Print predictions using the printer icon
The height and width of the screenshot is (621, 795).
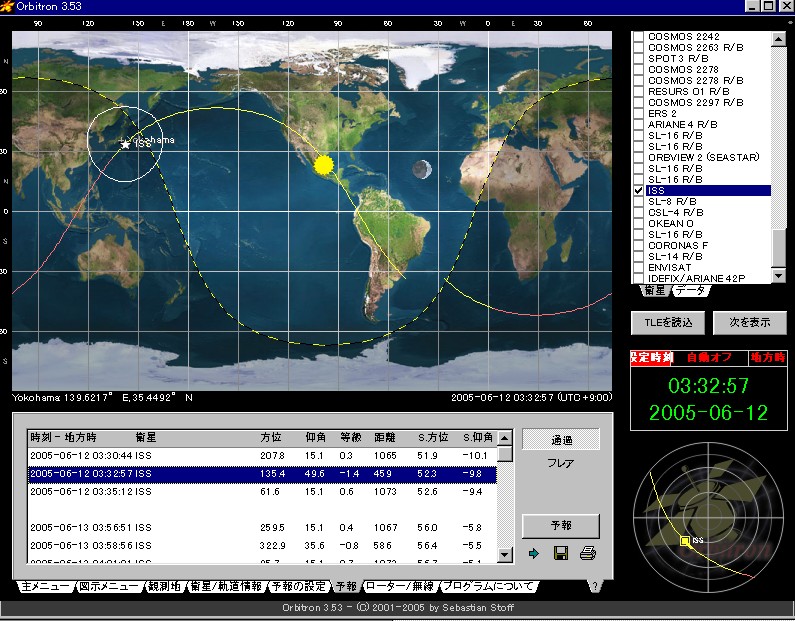pos(588,553)
